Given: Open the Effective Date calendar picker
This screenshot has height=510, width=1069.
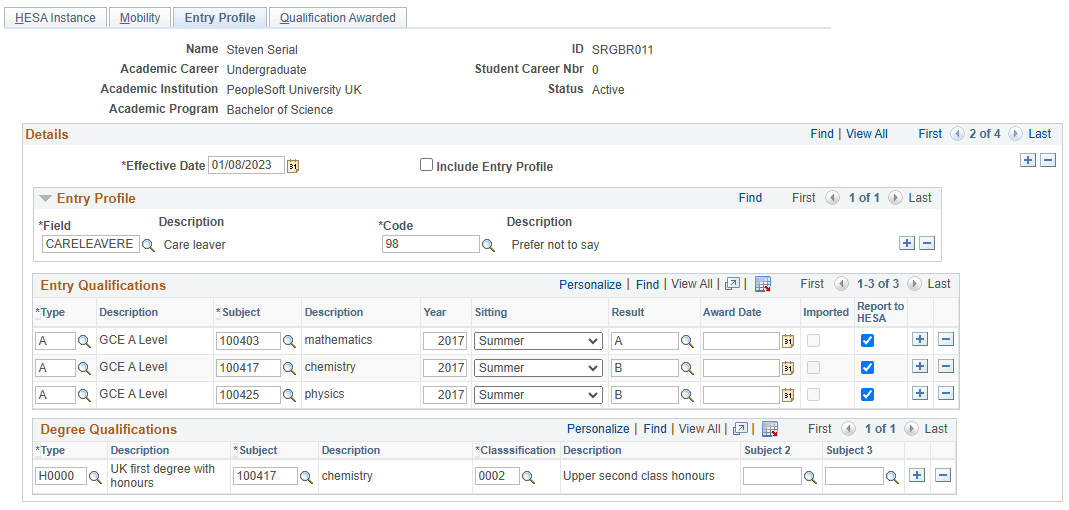Looking at the screenshot, I should tap(293, 167).
